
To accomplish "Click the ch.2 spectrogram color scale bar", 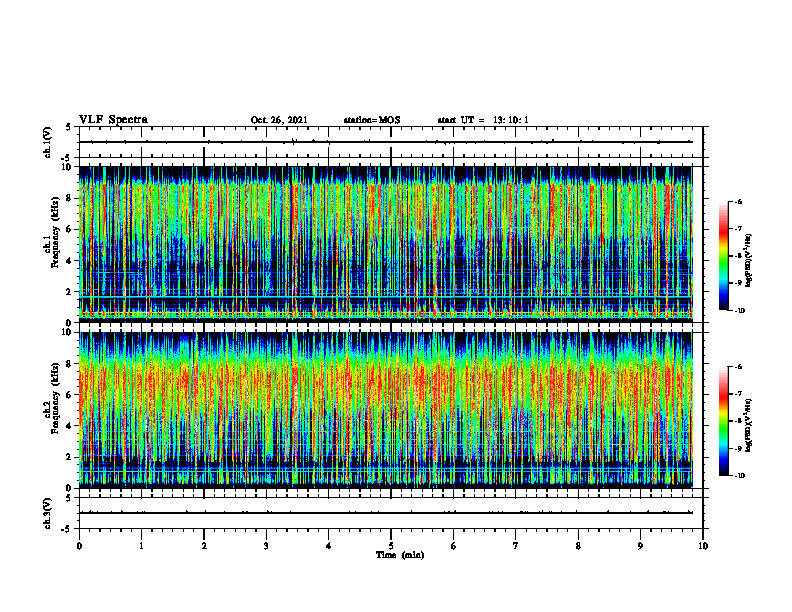I will [723, 421].
